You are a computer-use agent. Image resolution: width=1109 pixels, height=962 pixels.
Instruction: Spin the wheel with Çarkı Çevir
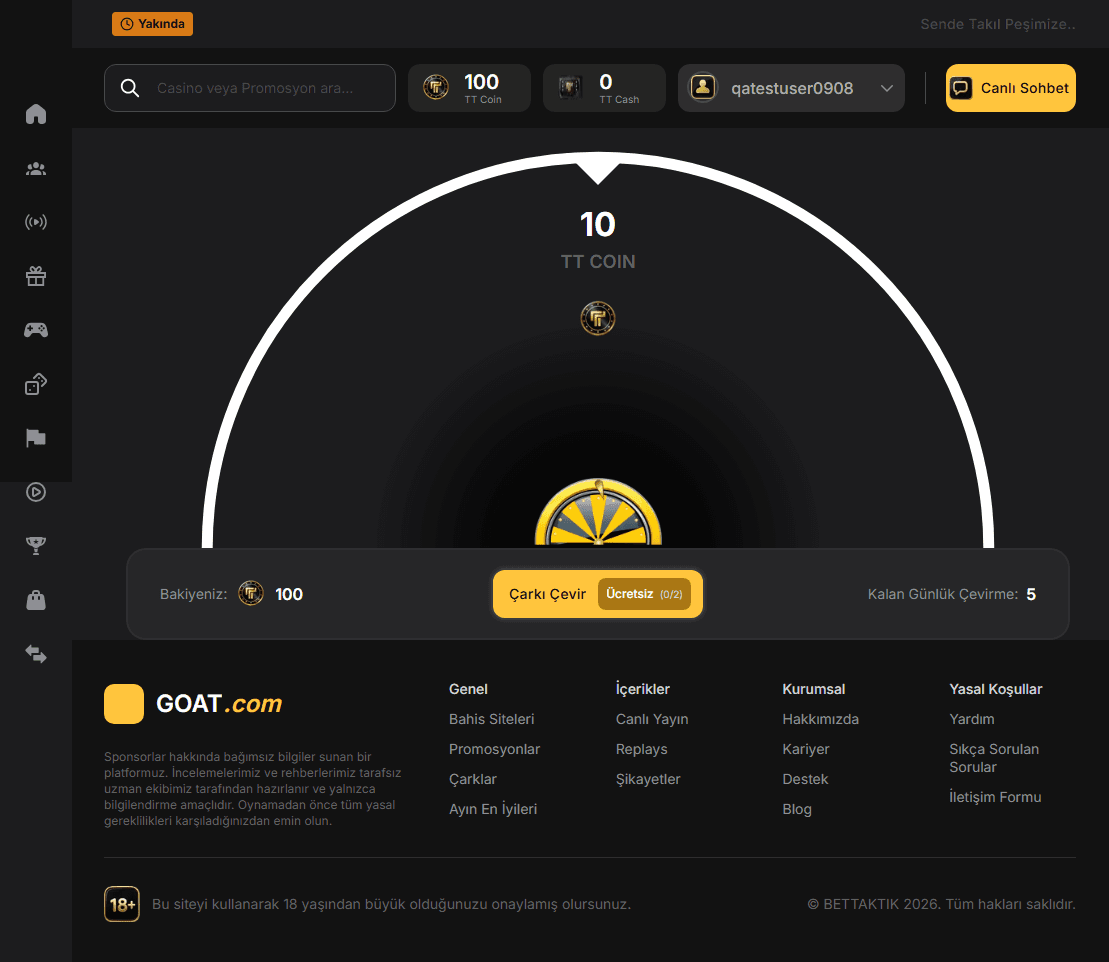(598, 594)
